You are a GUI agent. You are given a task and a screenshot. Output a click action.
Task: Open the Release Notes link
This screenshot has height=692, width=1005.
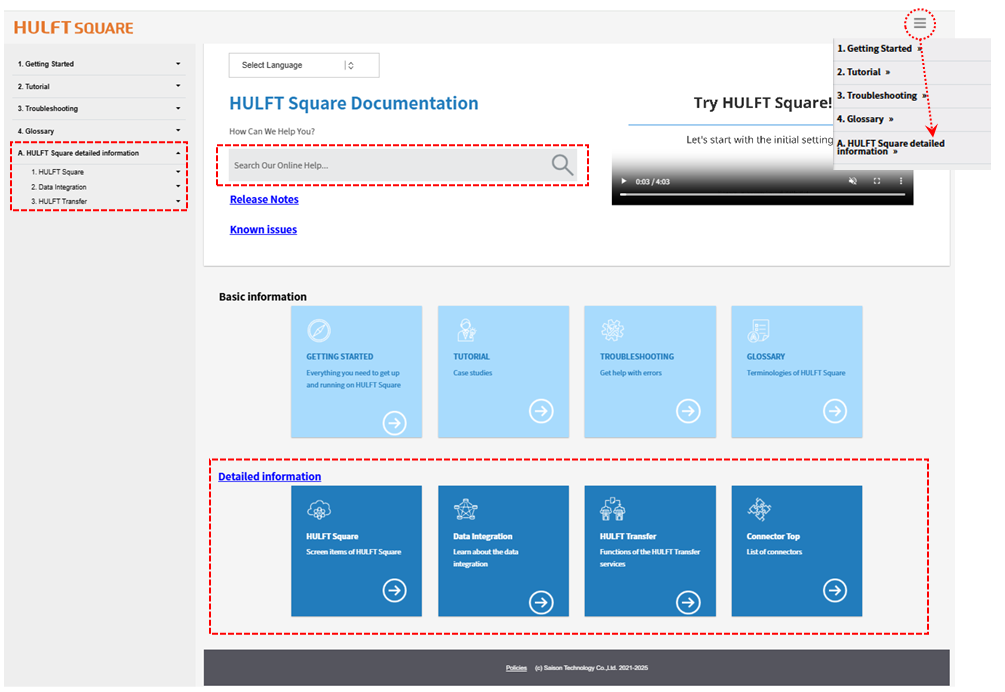click(x=264, y=199)
